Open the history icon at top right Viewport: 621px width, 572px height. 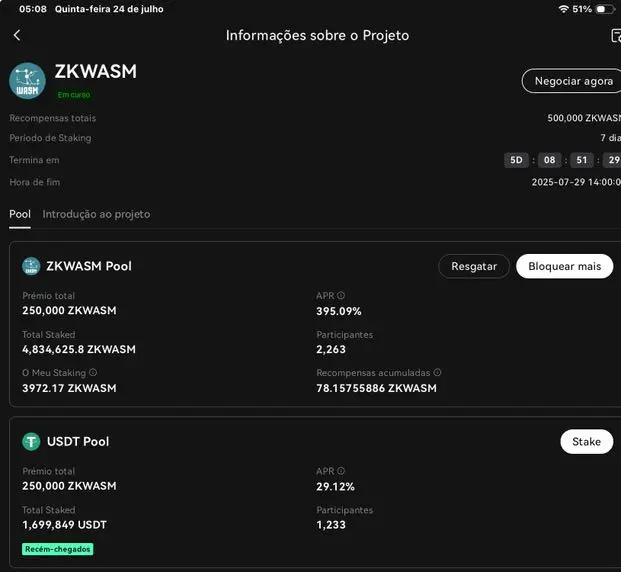tap(616, 35)
